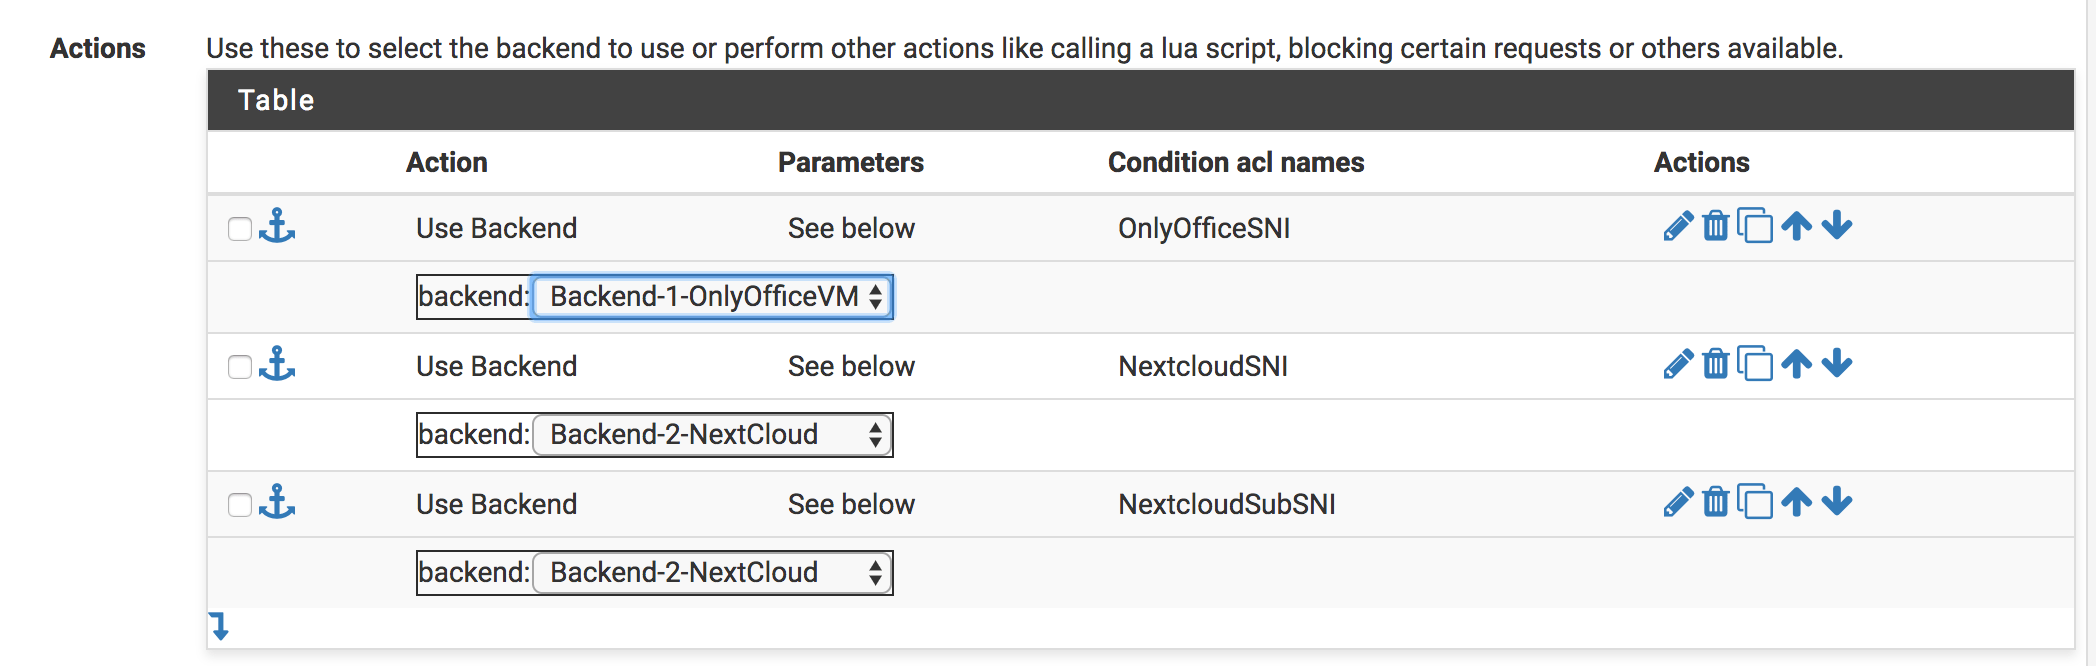Viewport: 2096px width, 666px height.
Task: Edit the NextcloudSubSNI rule
Action: (x=1679, y=503)
